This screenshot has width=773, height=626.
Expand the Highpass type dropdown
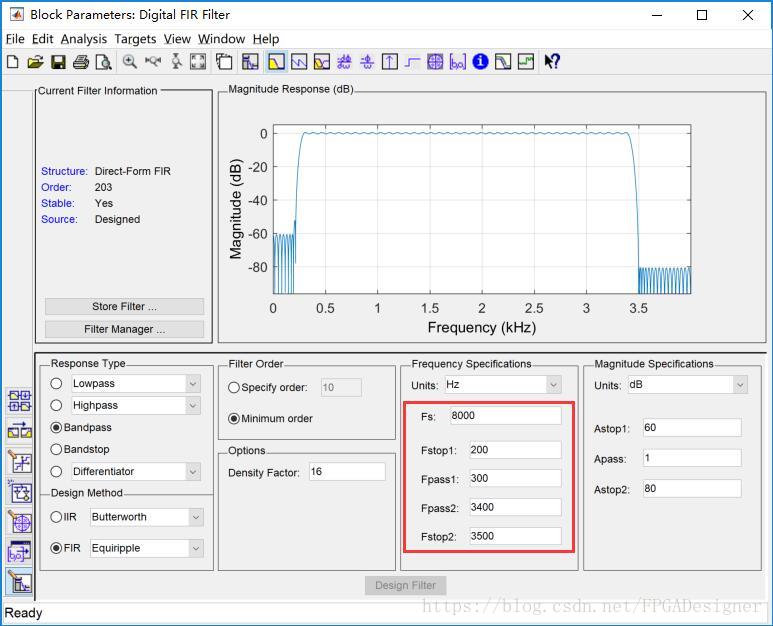click(193, 406)
